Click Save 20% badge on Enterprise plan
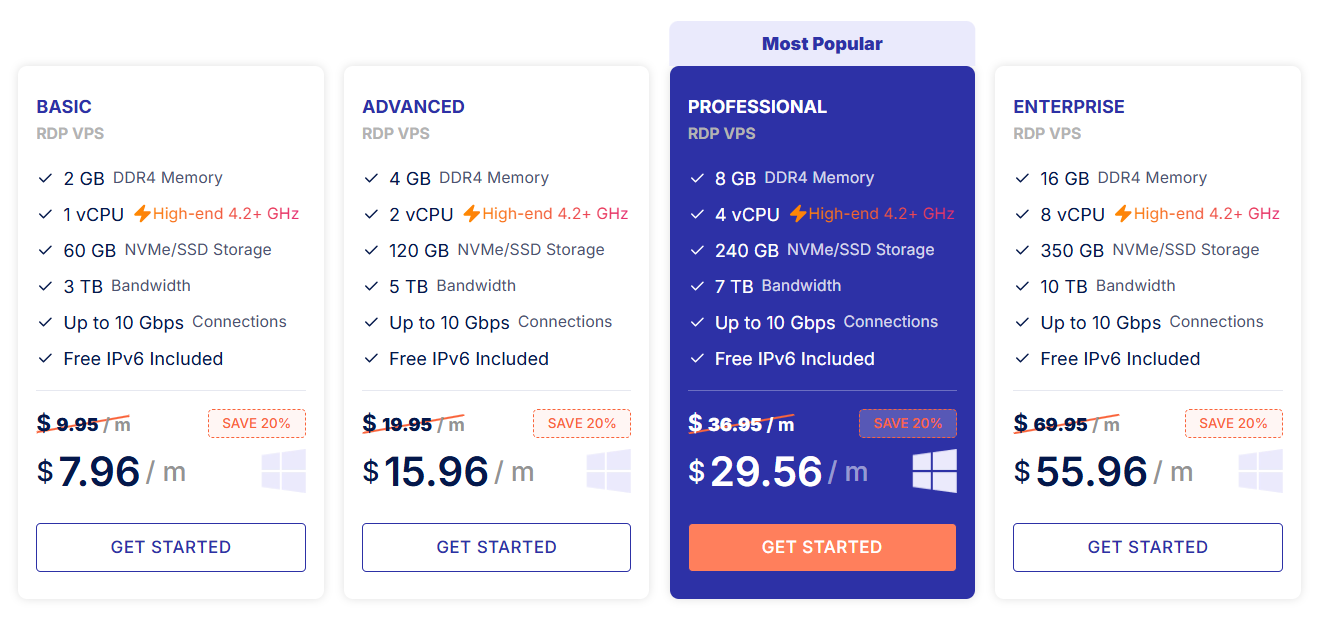The width and height of the screenshot is (1322, 625). tap(1233, 423)
